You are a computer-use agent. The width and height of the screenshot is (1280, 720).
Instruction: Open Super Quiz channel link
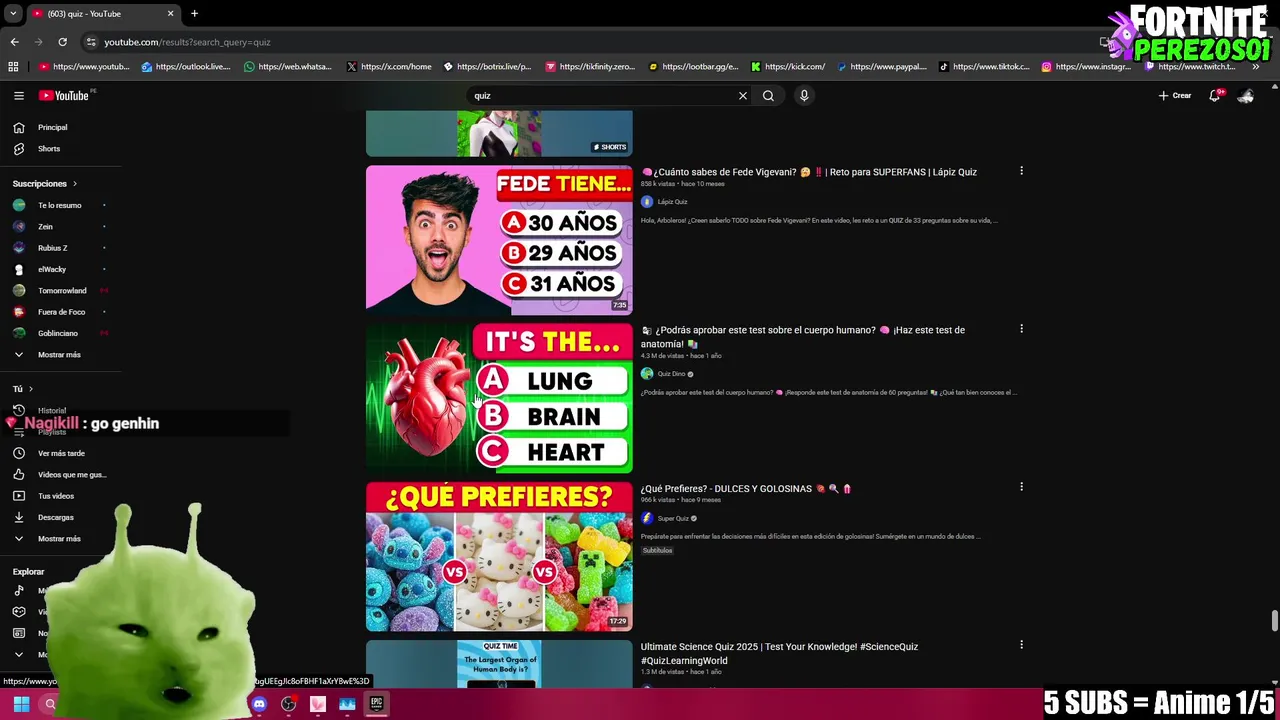coord(673,518)
